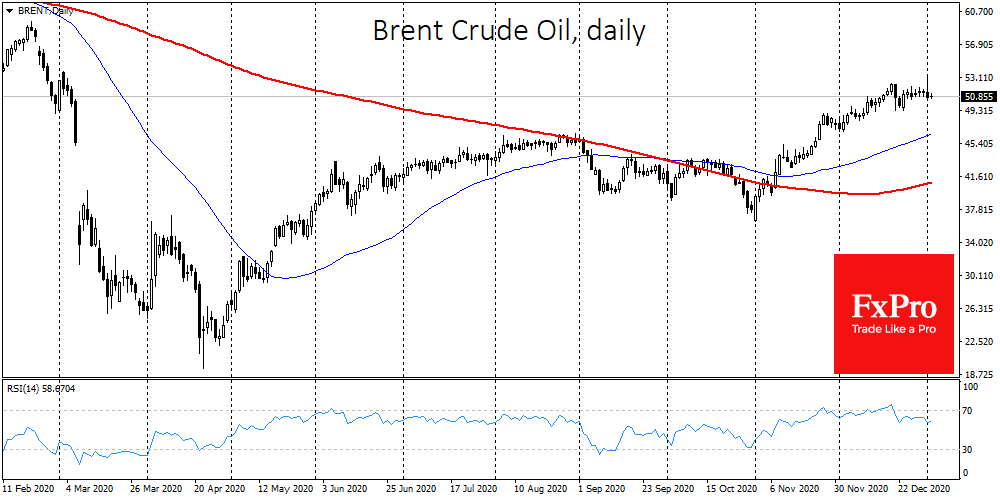
Task: Click the 26.315 price axis label
Action: coord(977,309)
